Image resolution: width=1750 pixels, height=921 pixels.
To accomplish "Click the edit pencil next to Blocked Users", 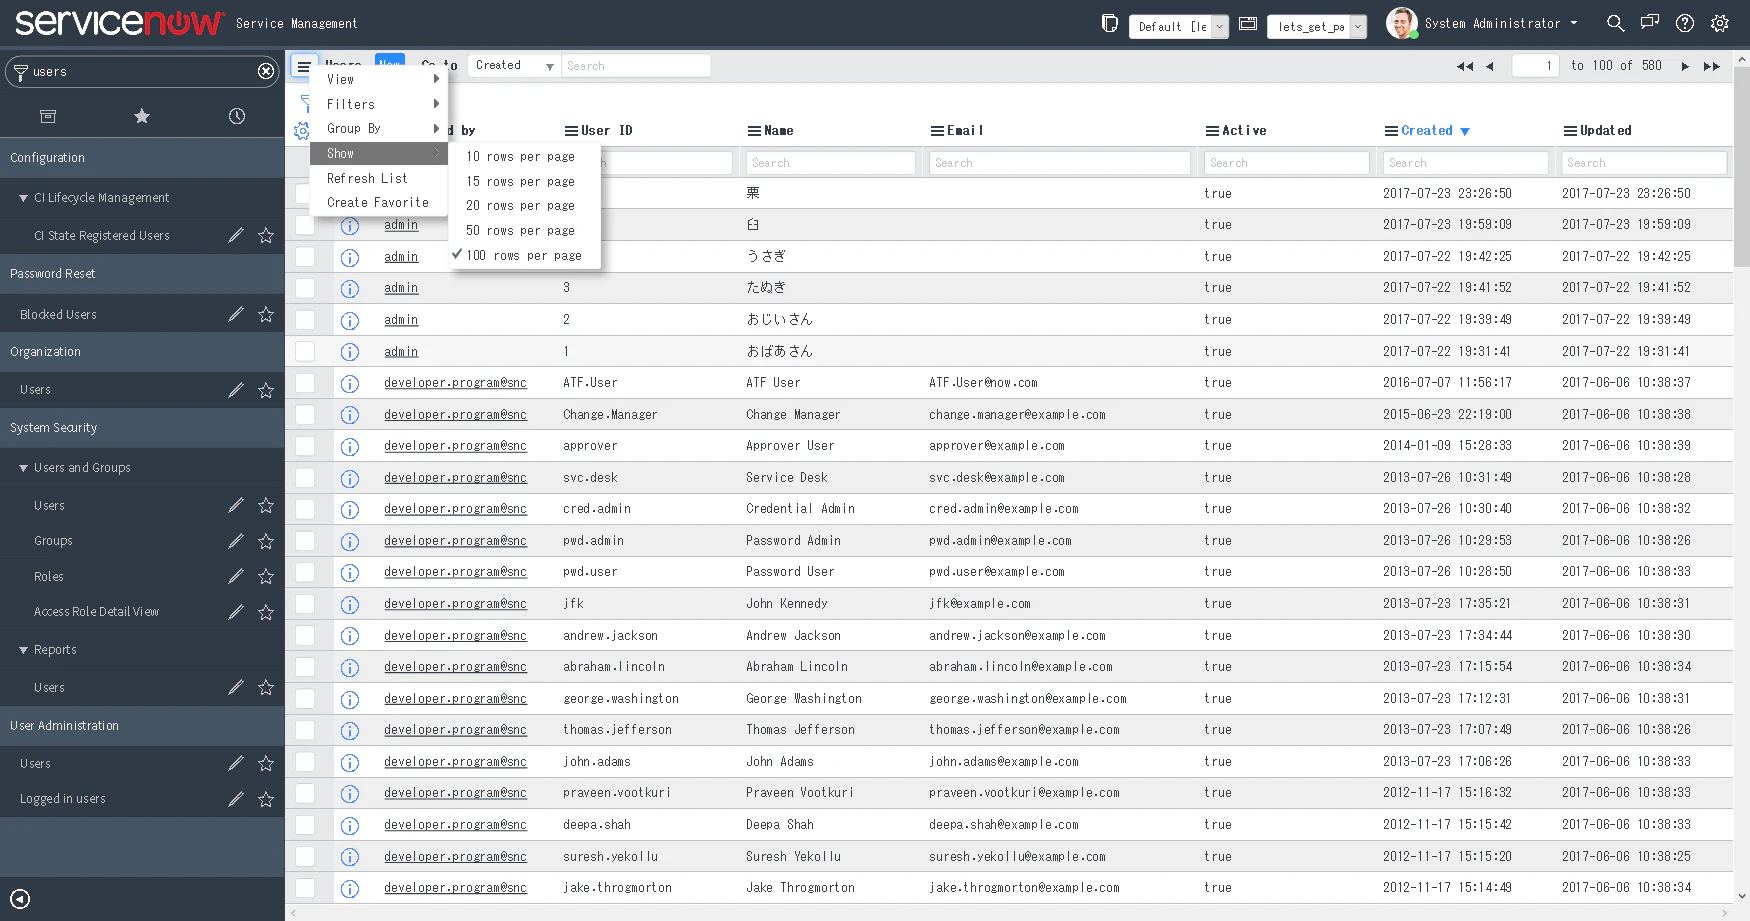I will [235, 314].
